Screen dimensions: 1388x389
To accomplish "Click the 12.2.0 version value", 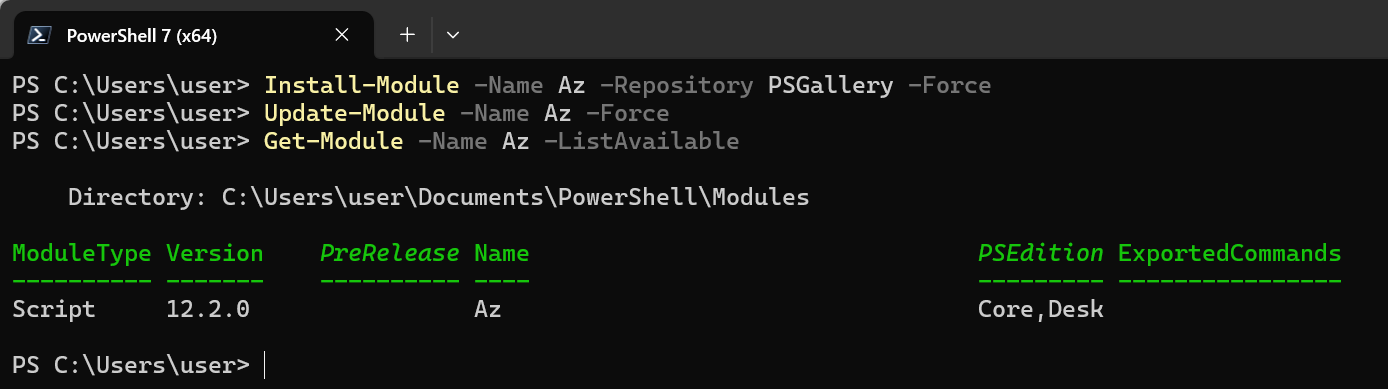I will [208, 309].
